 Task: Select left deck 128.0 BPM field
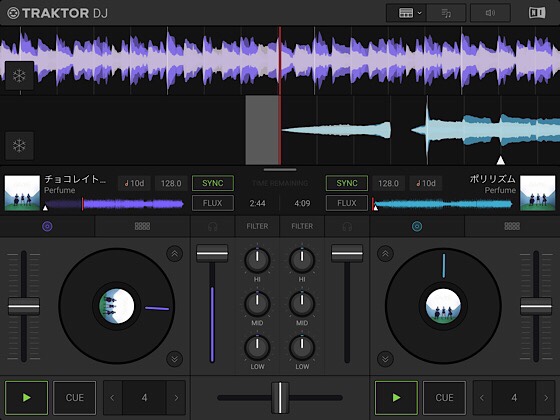coord(171,183)
